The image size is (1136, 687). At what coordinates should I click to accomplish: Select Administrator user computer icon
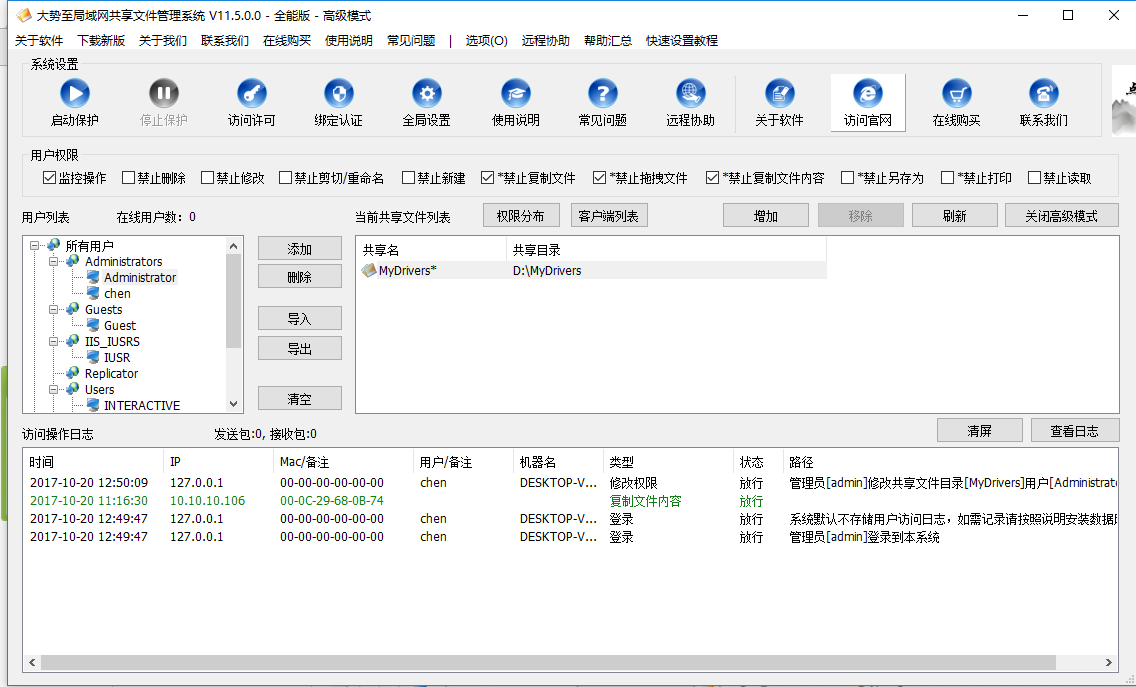click(93, 277)
